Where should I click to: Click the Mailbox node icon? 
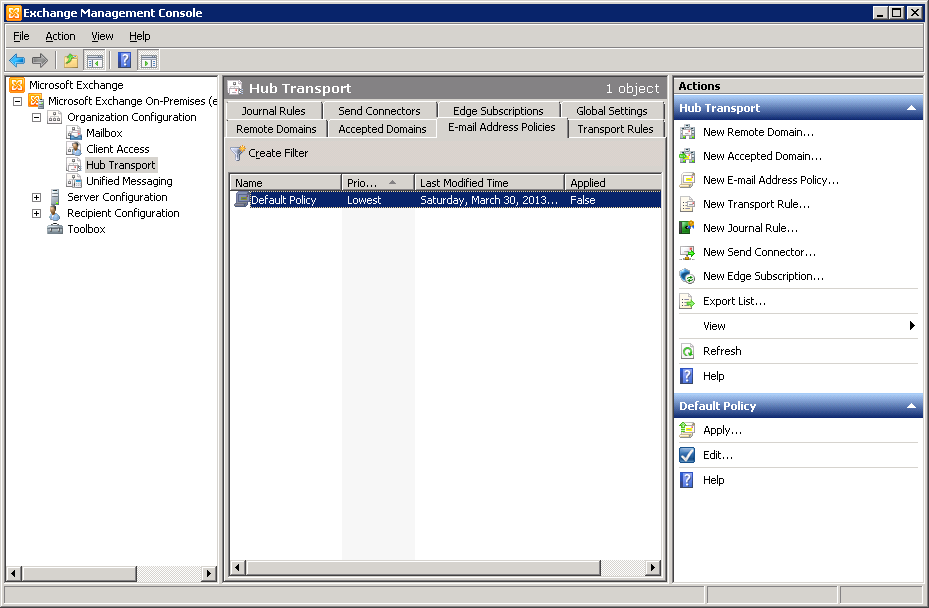pyautogui.click(x=74, y=133)
